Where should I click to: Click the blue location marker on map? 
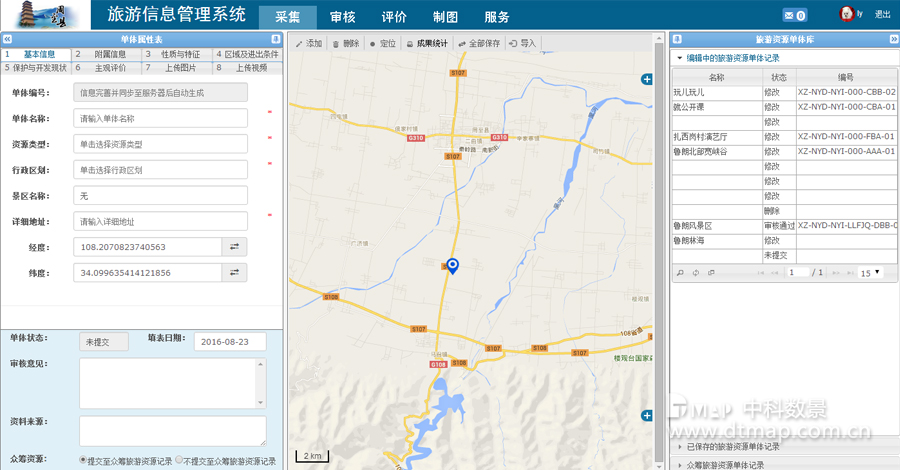pos(452,265)
